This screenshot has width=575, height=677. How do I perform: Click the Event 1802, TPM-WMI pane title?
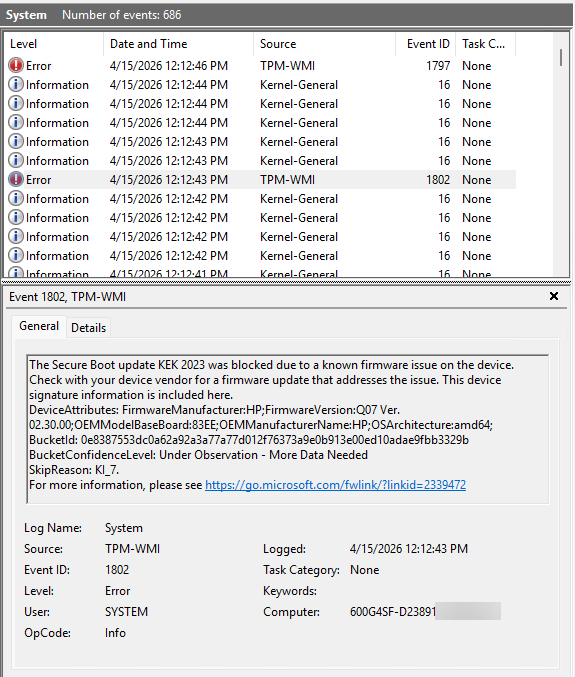[67, 297]
